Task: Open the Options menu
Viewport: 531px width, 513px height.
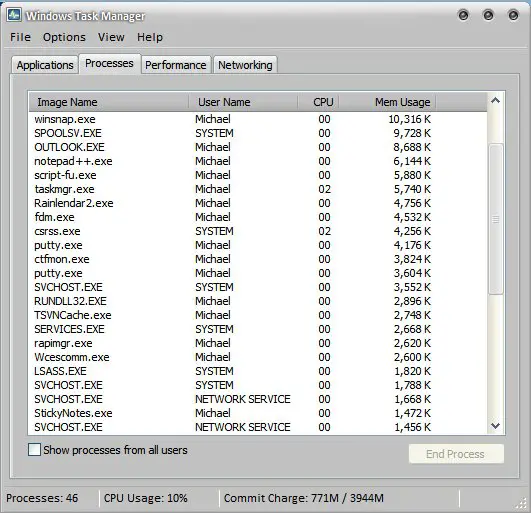Action: pos(64,37)
